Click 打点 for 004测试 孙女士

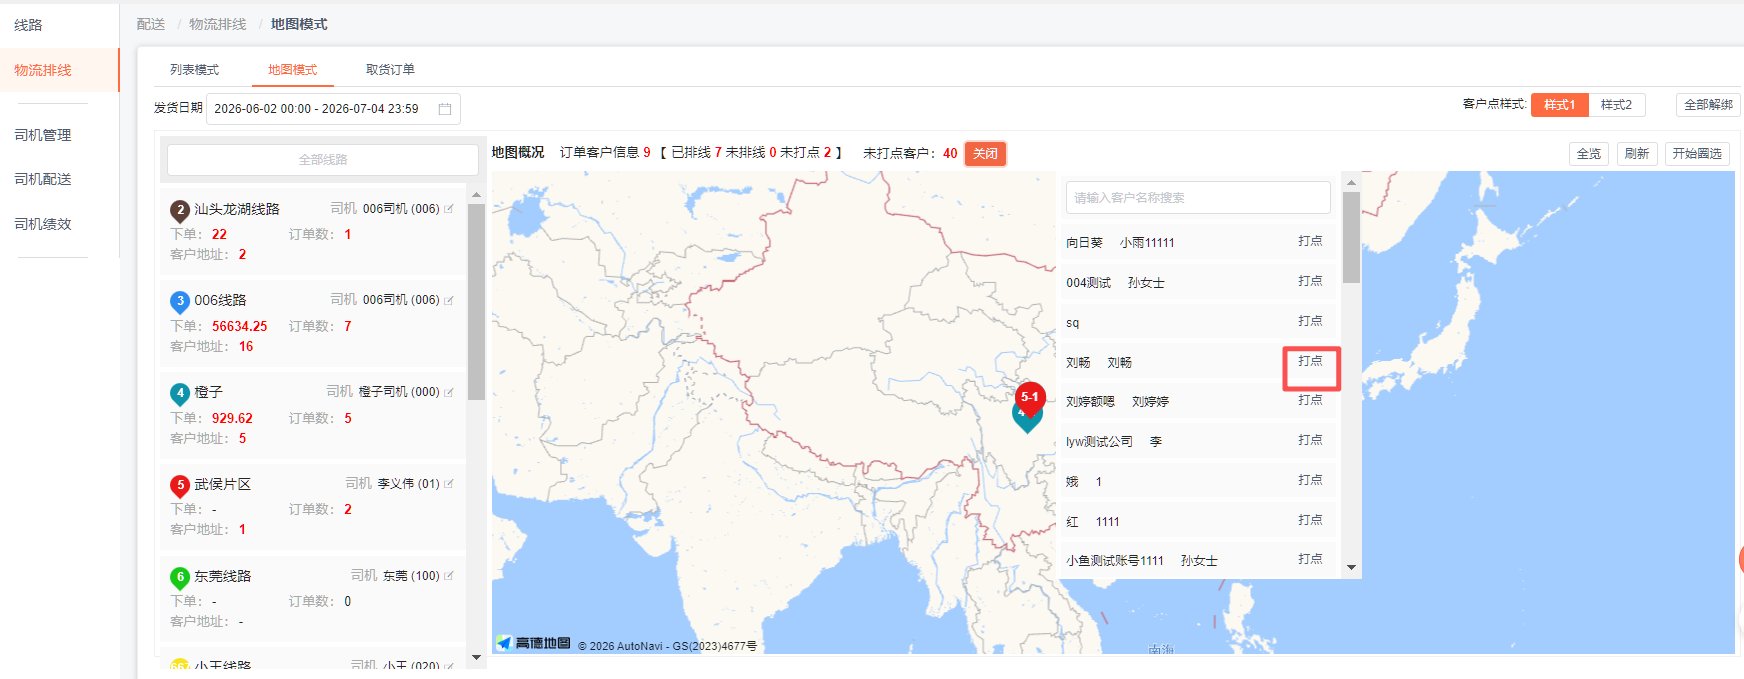pos(1310,281)
